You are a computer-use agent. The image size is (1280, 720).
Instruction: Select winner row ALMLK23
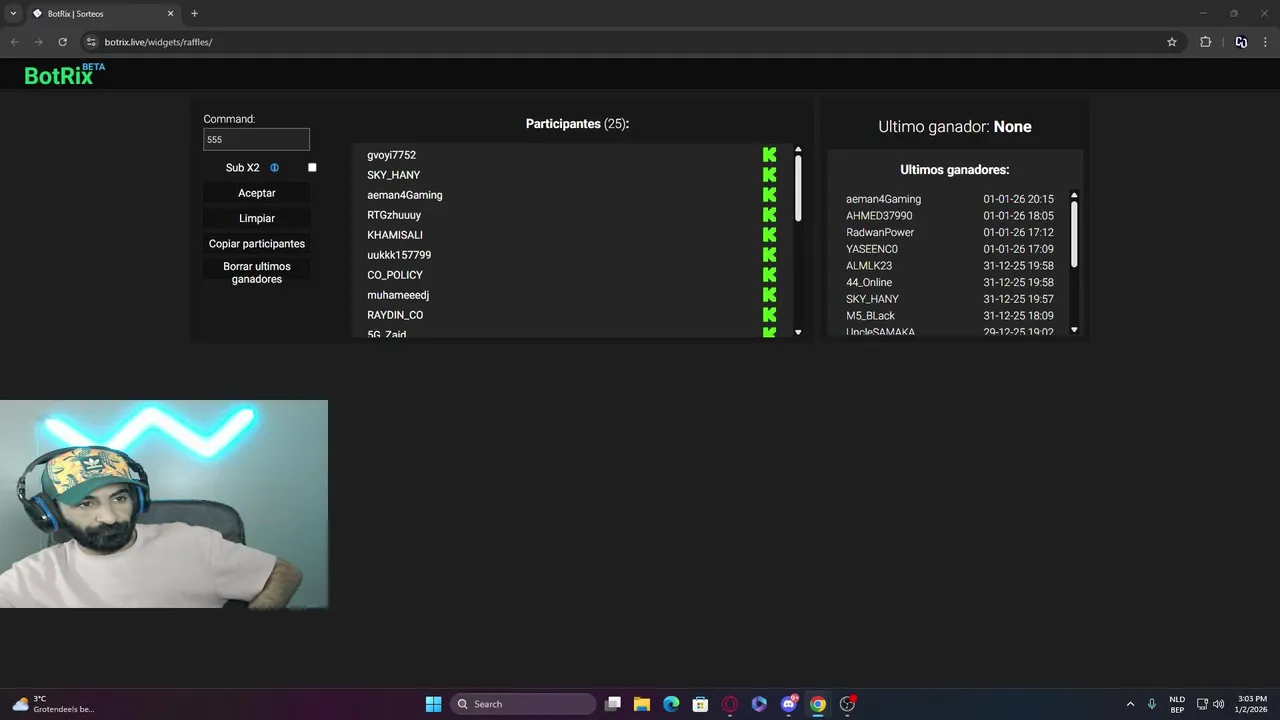[x=950, y=266]
